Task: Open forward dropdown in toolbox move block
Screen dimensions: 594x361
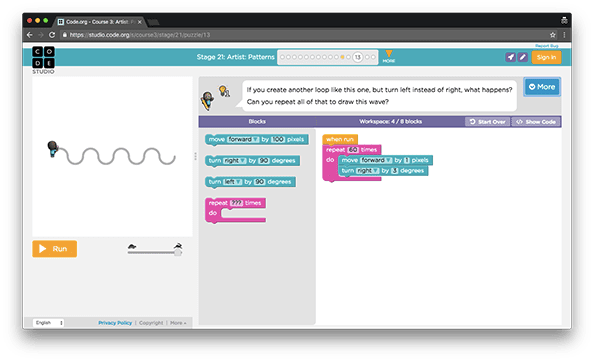Action: 243,139
